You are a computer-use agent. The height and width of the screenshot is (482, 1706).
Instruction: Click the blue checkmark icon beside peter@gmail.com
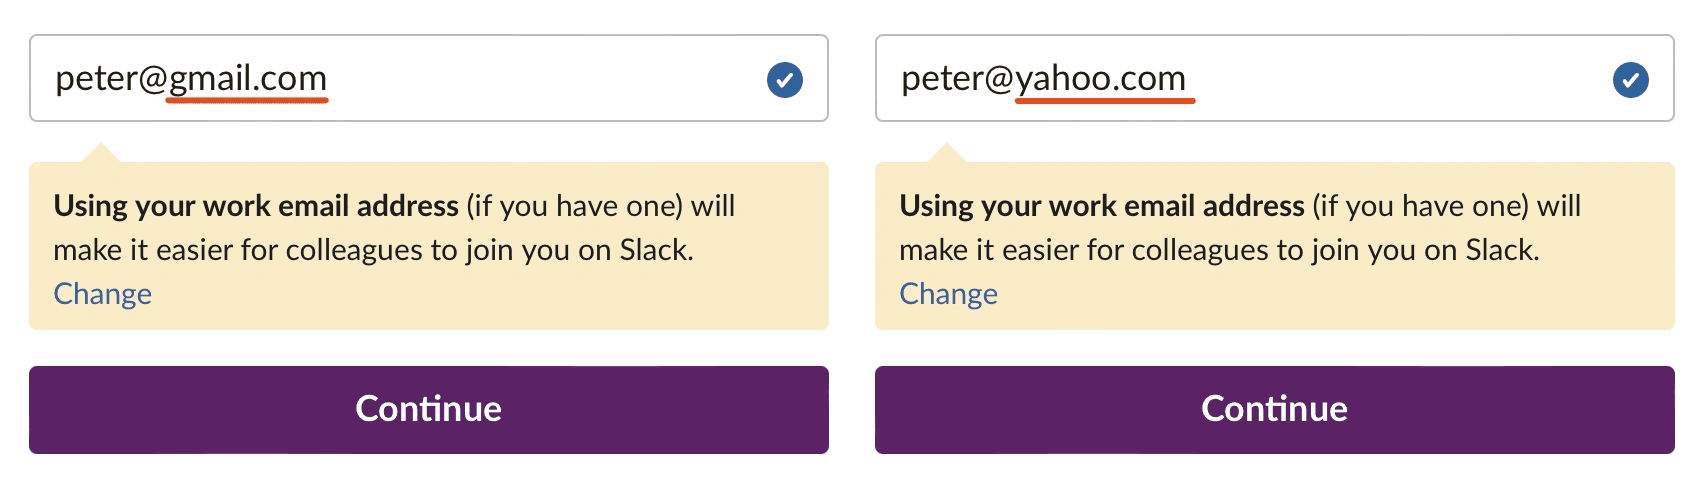click(784, 80)
